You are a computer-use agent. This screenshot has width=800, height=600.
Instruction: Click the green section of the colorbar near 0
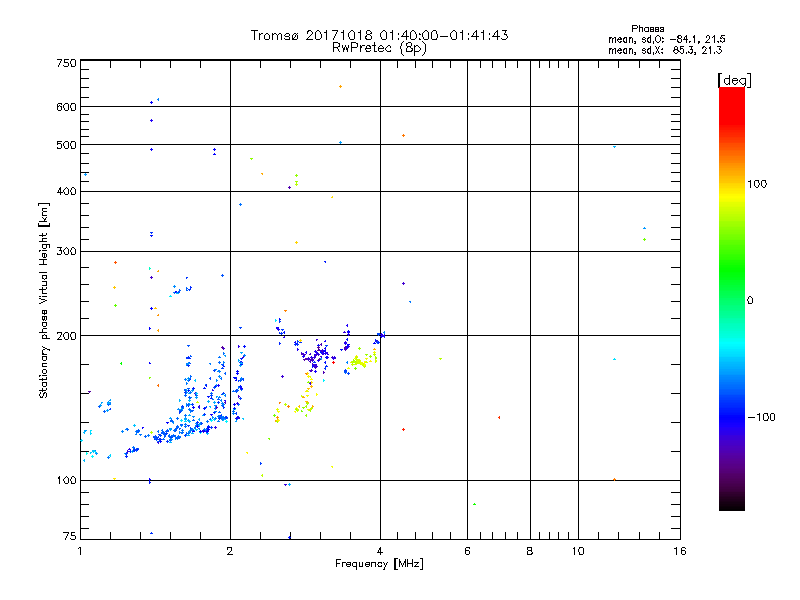[x=732, y=286]
